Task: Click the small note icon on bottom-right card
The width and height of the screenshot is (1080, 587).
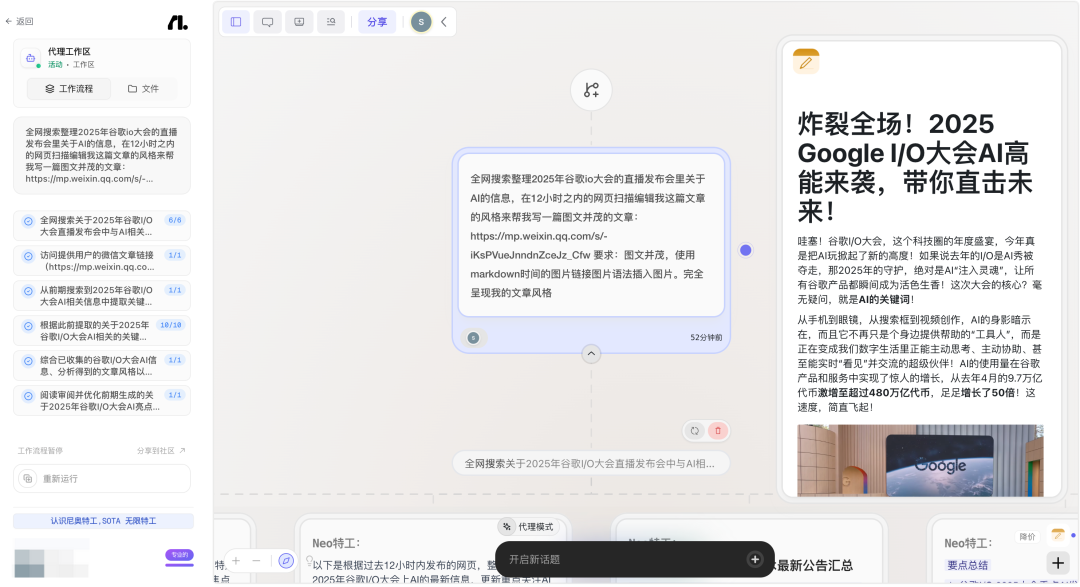Action: [1057, 535]
